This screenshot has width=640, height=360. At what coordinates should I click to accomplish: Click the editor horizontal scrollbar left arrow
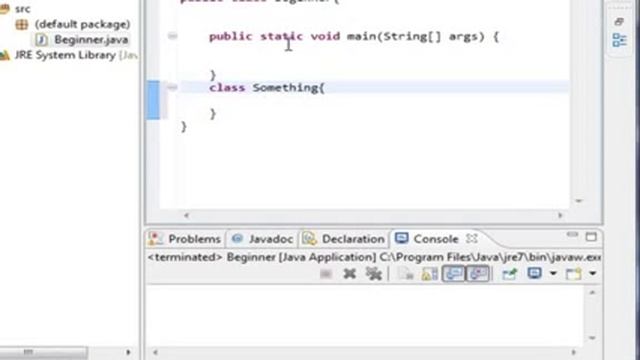187,216
